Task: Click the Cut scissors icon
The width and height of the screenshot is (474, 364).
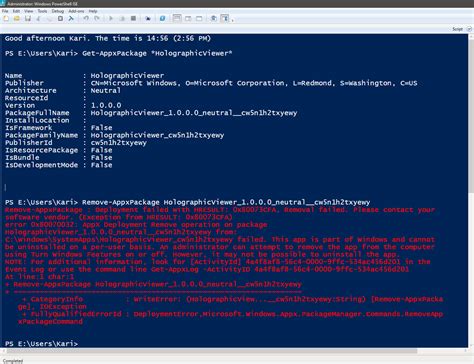Action: point(38,18)
